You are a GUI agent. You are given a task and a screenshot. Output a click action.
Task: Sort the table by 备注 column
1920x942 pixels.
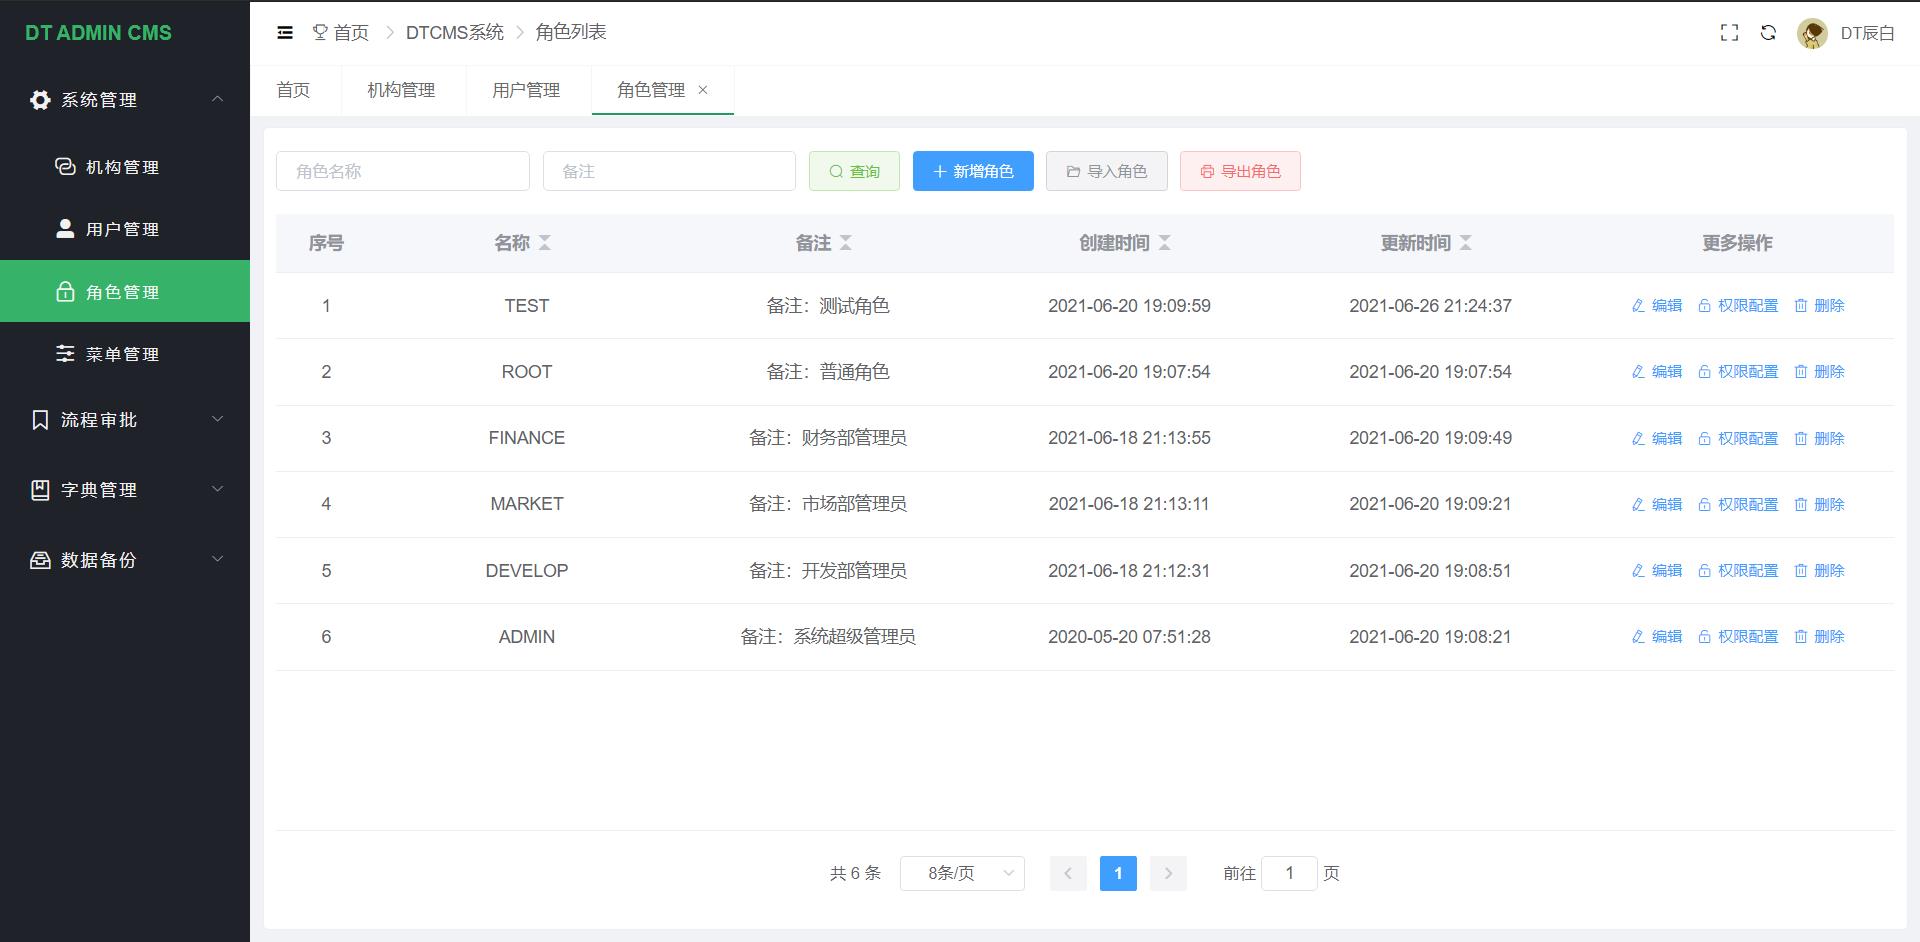click(846, 243)
